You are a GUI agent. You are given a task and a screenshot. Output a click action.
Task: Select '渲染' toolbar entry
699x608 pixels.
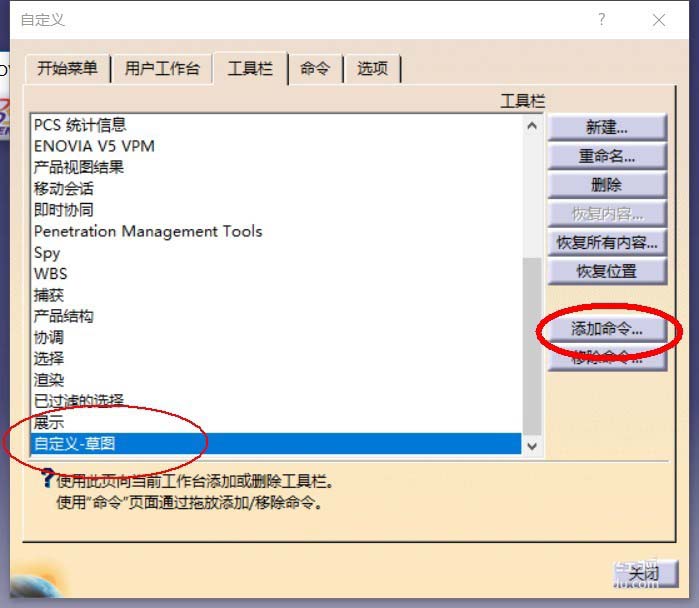[x=276, y=380]
